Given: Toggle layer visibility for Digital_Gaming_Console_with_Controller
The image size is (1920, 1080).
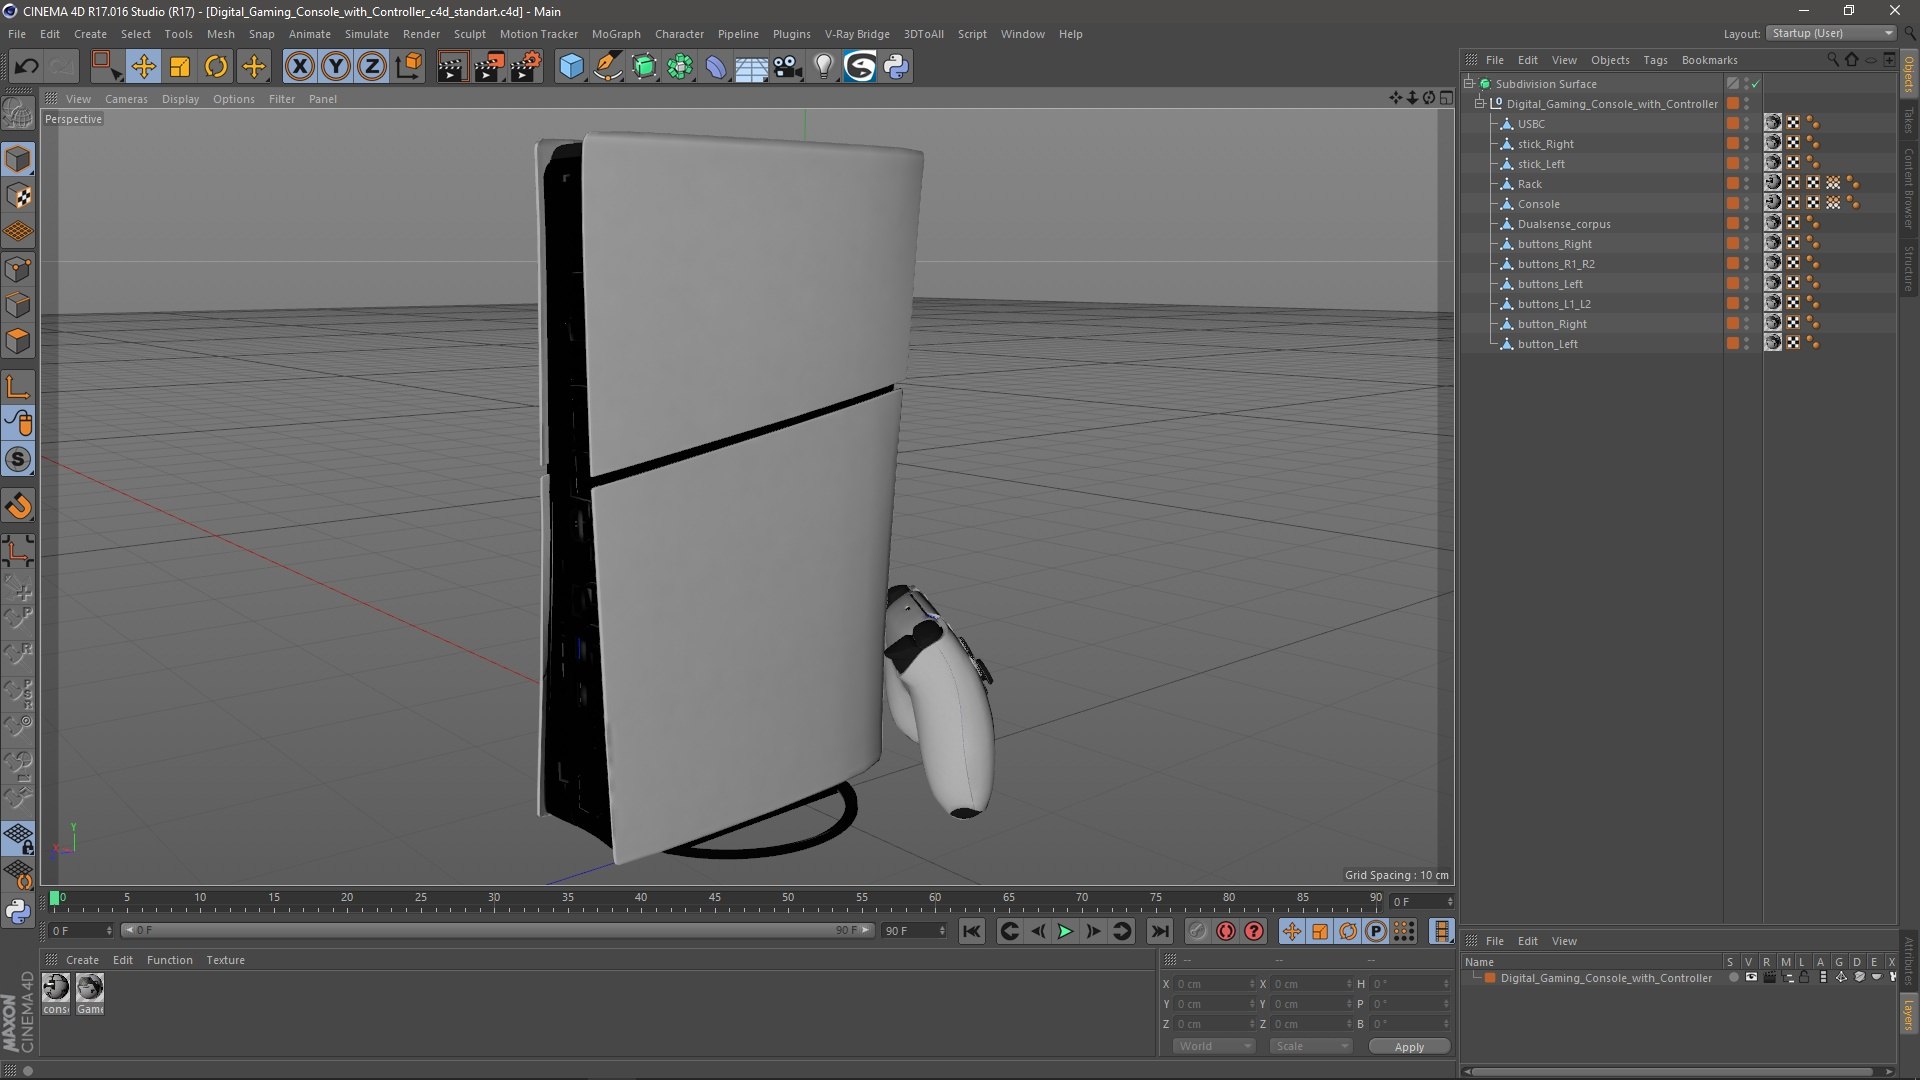Looking at the screenshot, I should [x=1751, y=978].
